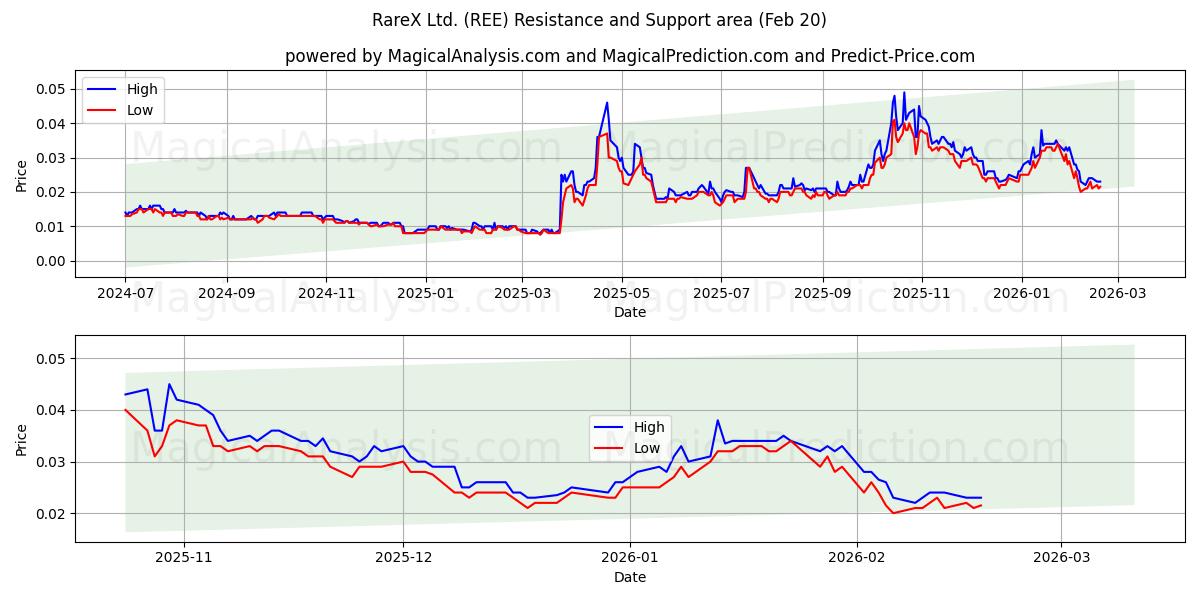Screen dimensions: 1200x600
Task: Click the '0.03' y-axis label on the top chart
Action: click(52, 158)
